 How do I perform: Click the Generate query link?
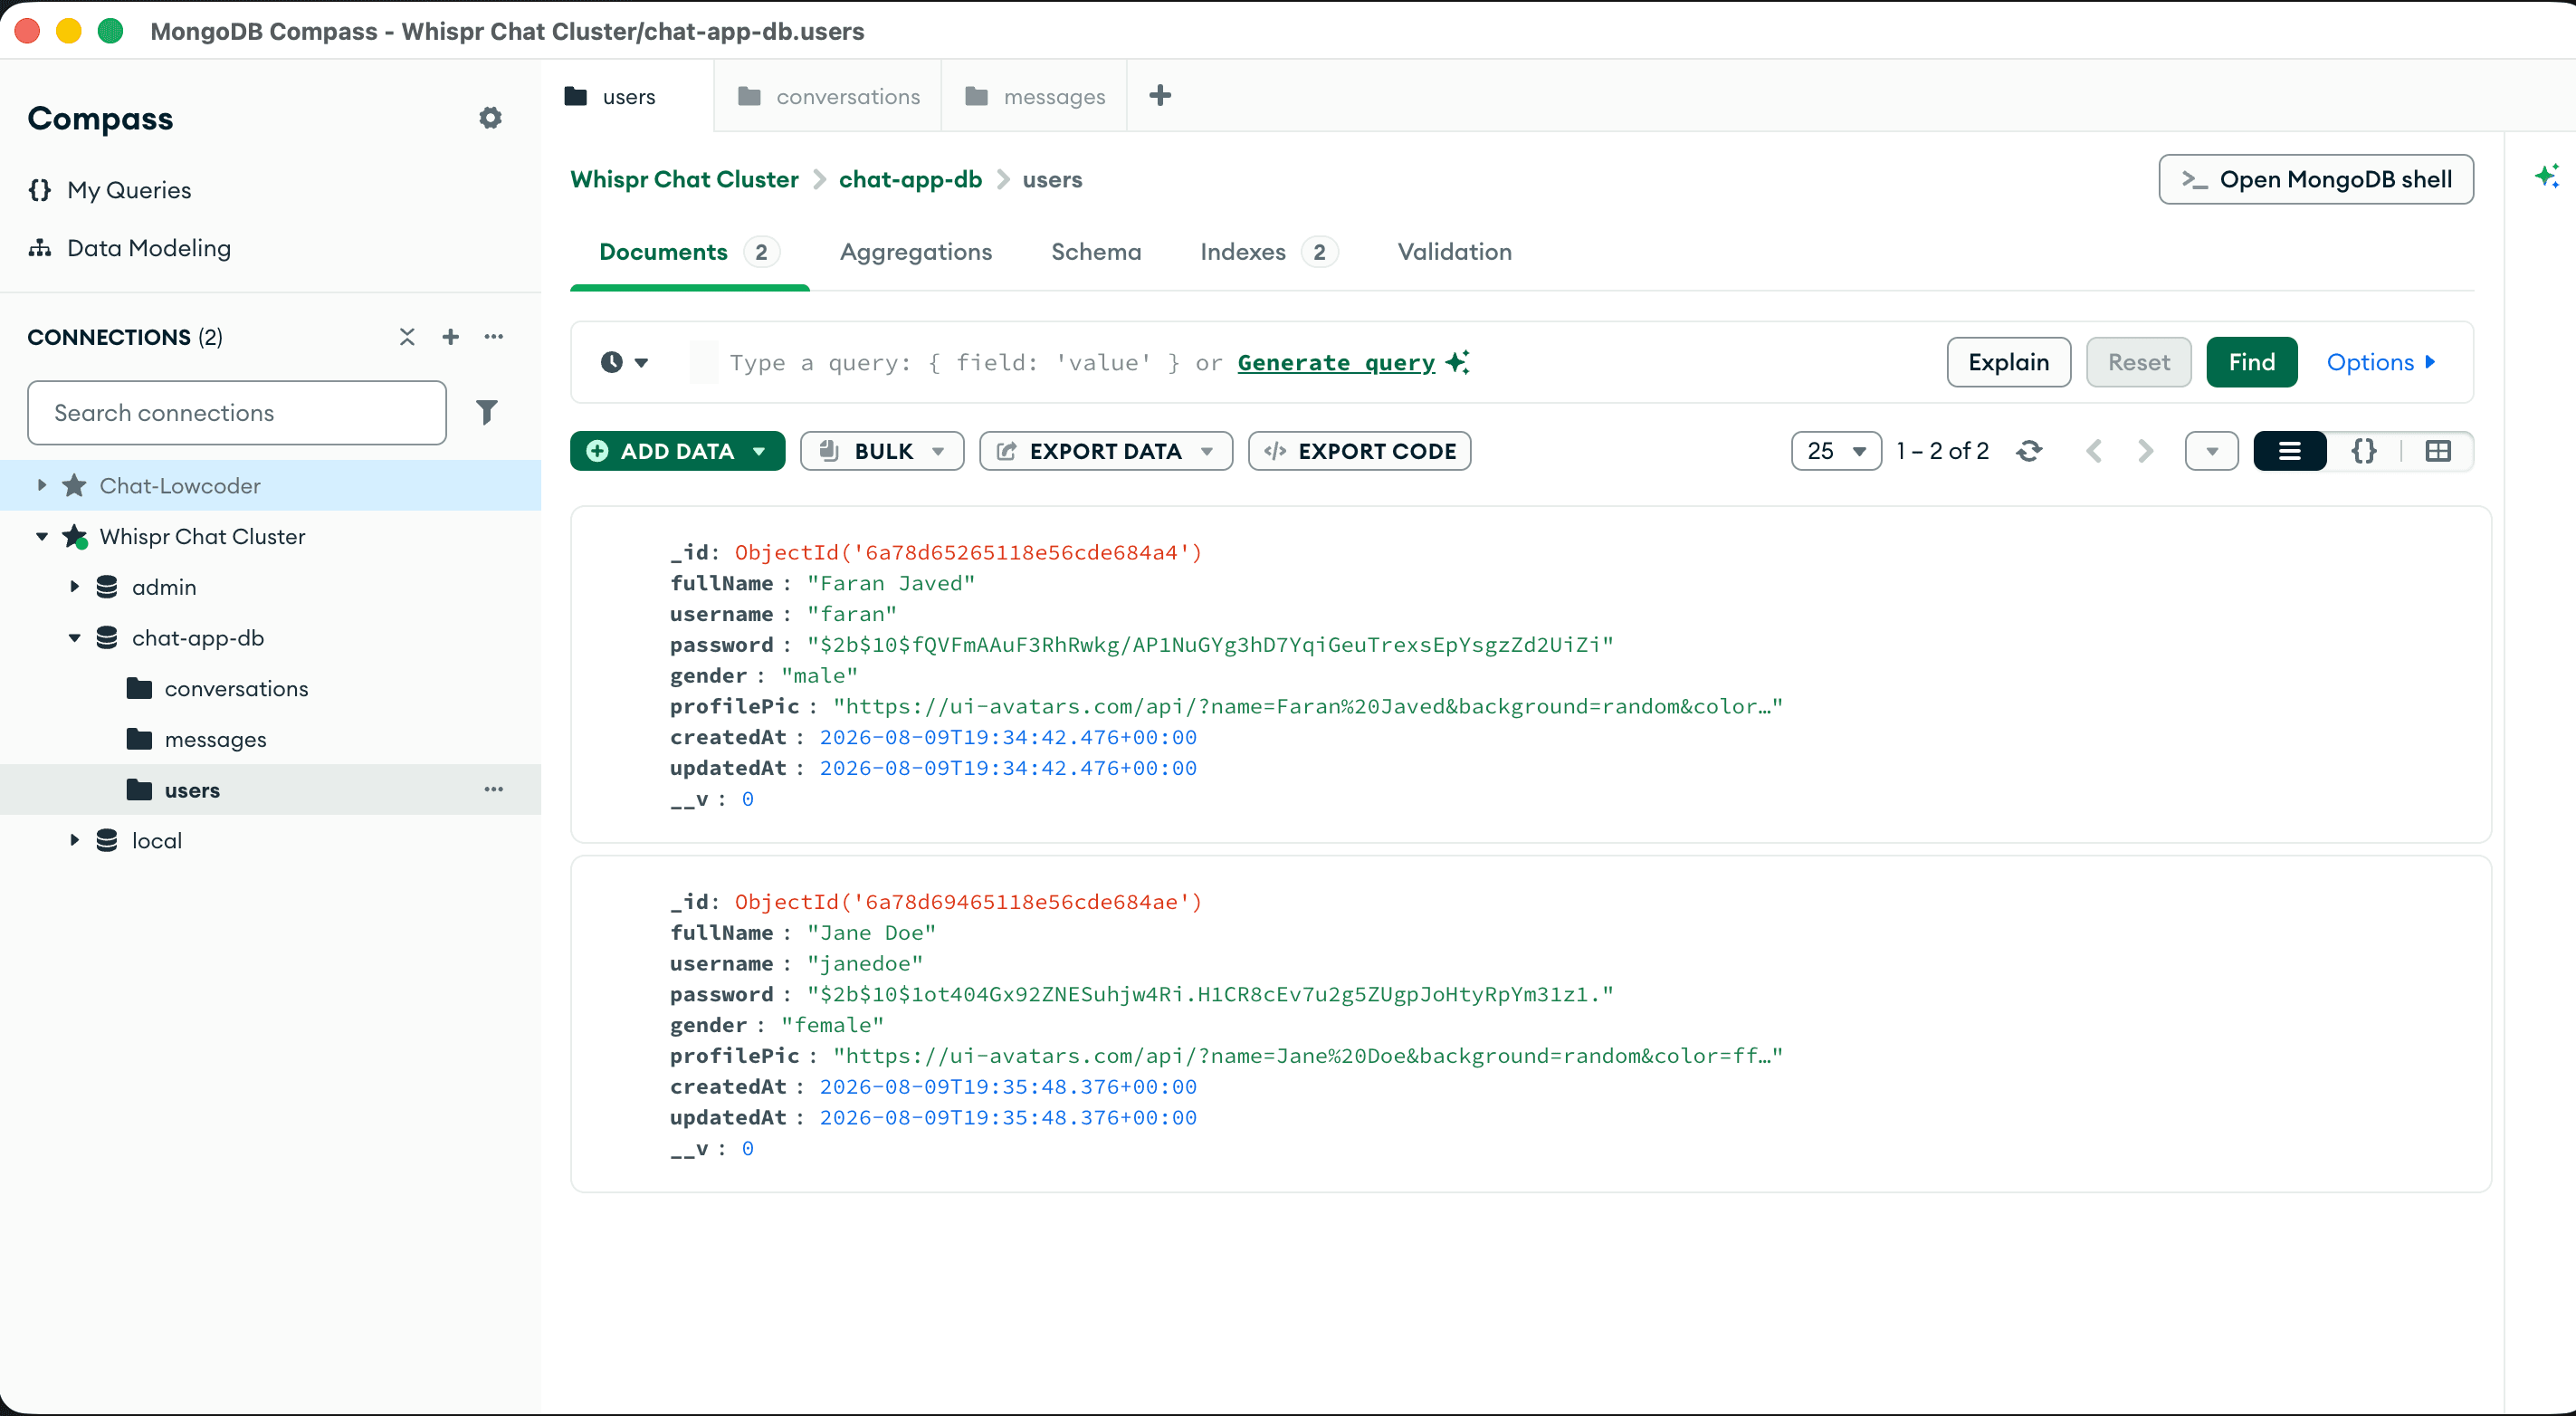[1336, 363]
